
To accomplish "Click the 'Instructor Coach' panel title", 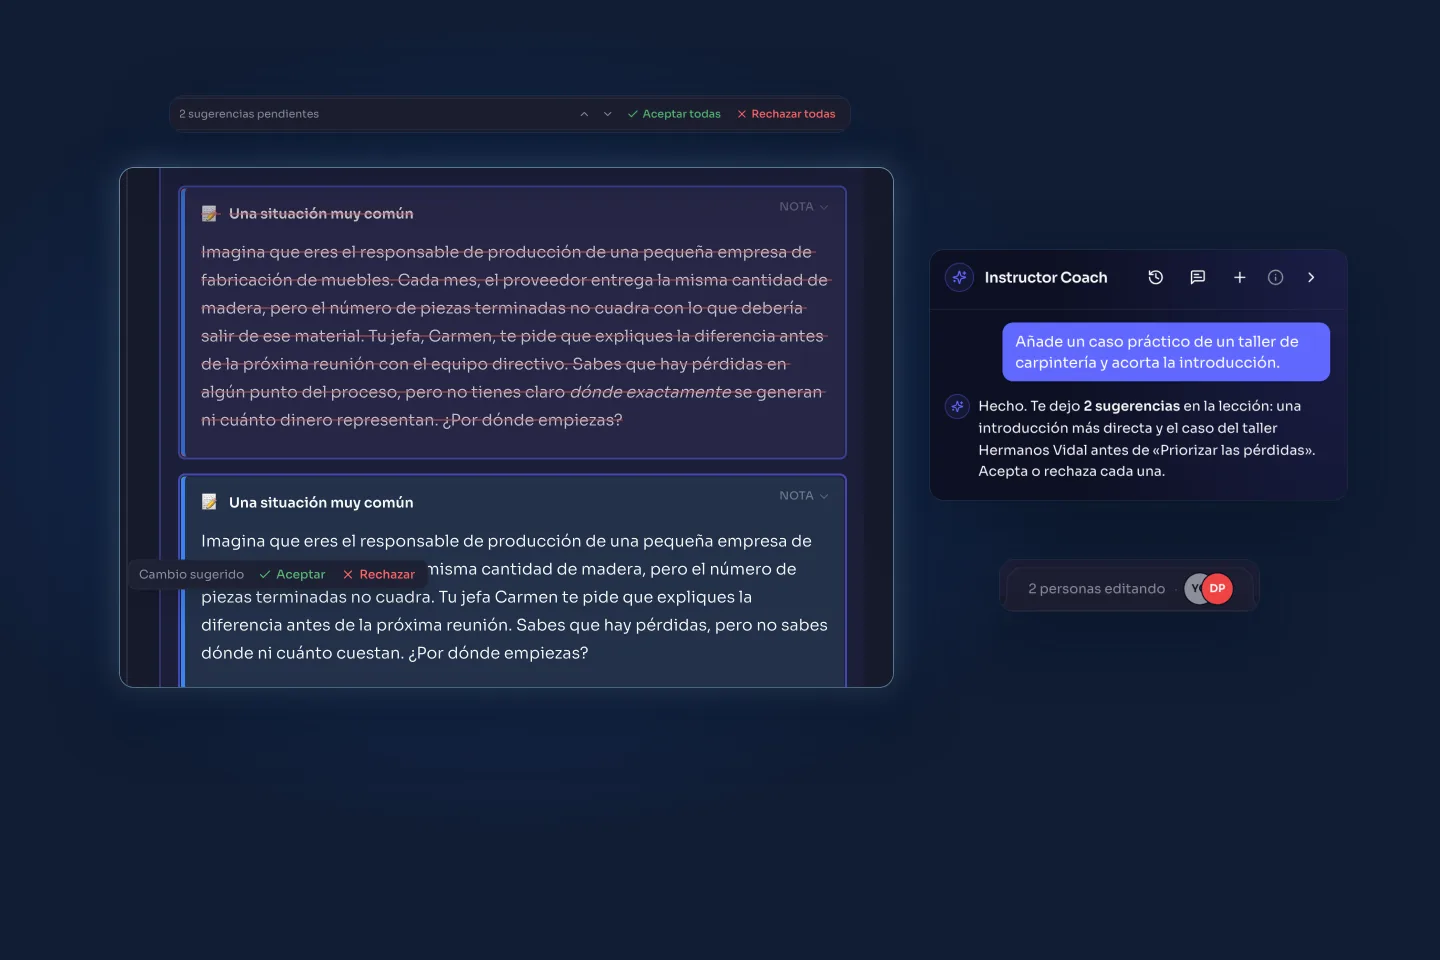I will [1046, 278].
